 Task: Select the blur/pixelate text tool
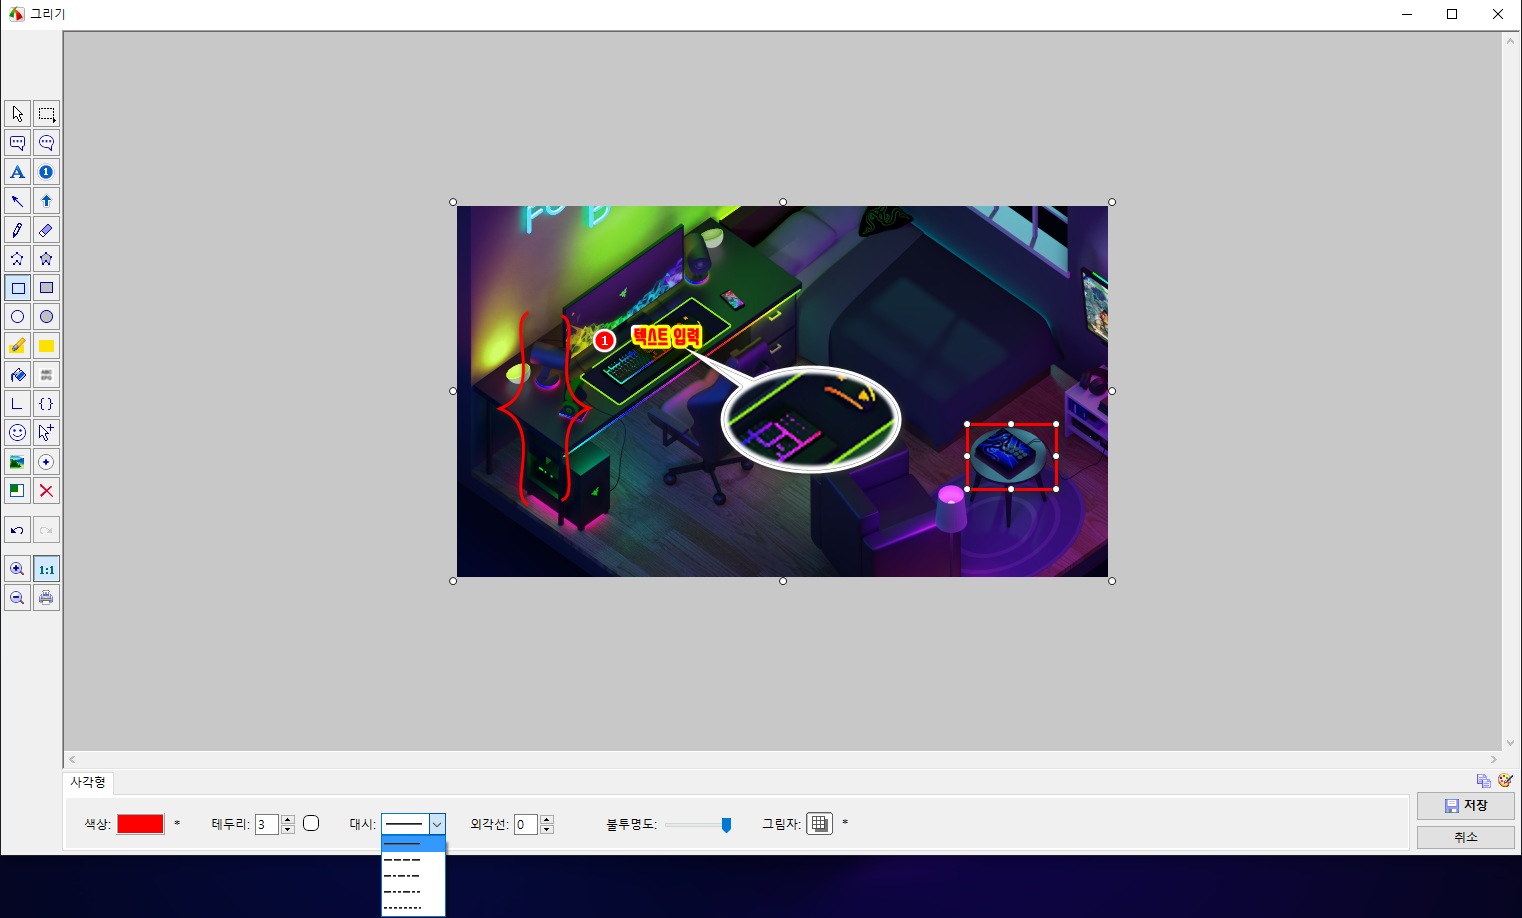coord(46,375)
